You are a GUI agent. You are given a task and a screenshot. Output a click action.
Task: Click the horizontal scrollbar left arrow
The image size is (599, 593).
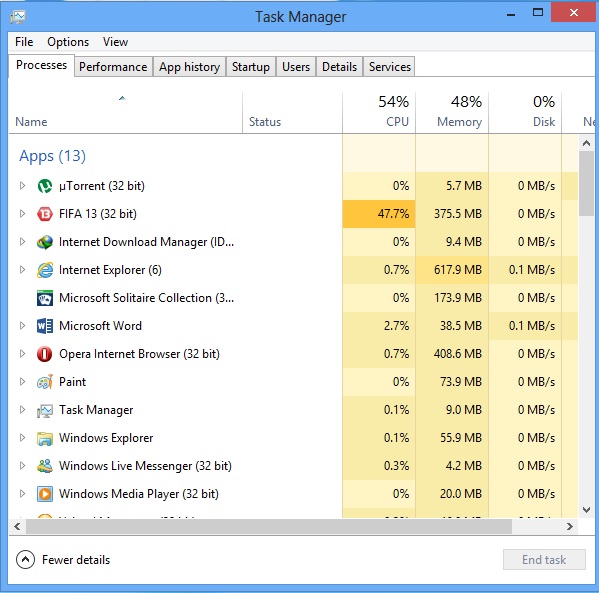click(17, 527)
